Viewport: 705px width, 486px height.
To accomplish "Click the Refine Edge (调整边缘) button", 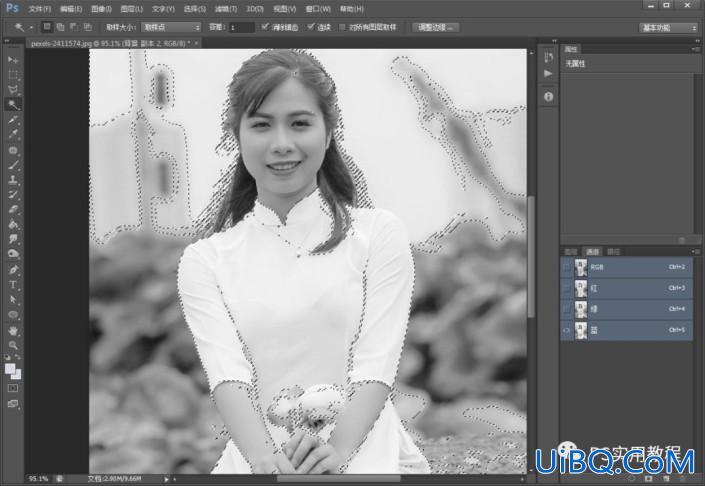I will coord(436,27).
